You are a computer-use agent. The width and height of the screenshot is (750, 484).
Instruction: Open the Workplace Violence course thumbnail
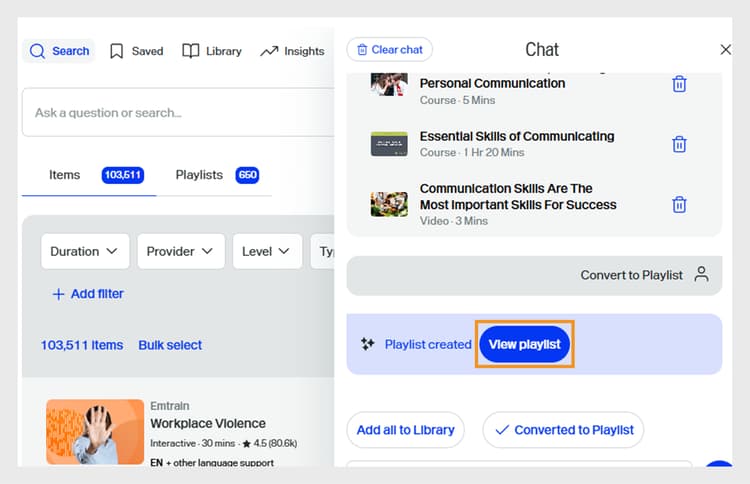click(95, 432)
